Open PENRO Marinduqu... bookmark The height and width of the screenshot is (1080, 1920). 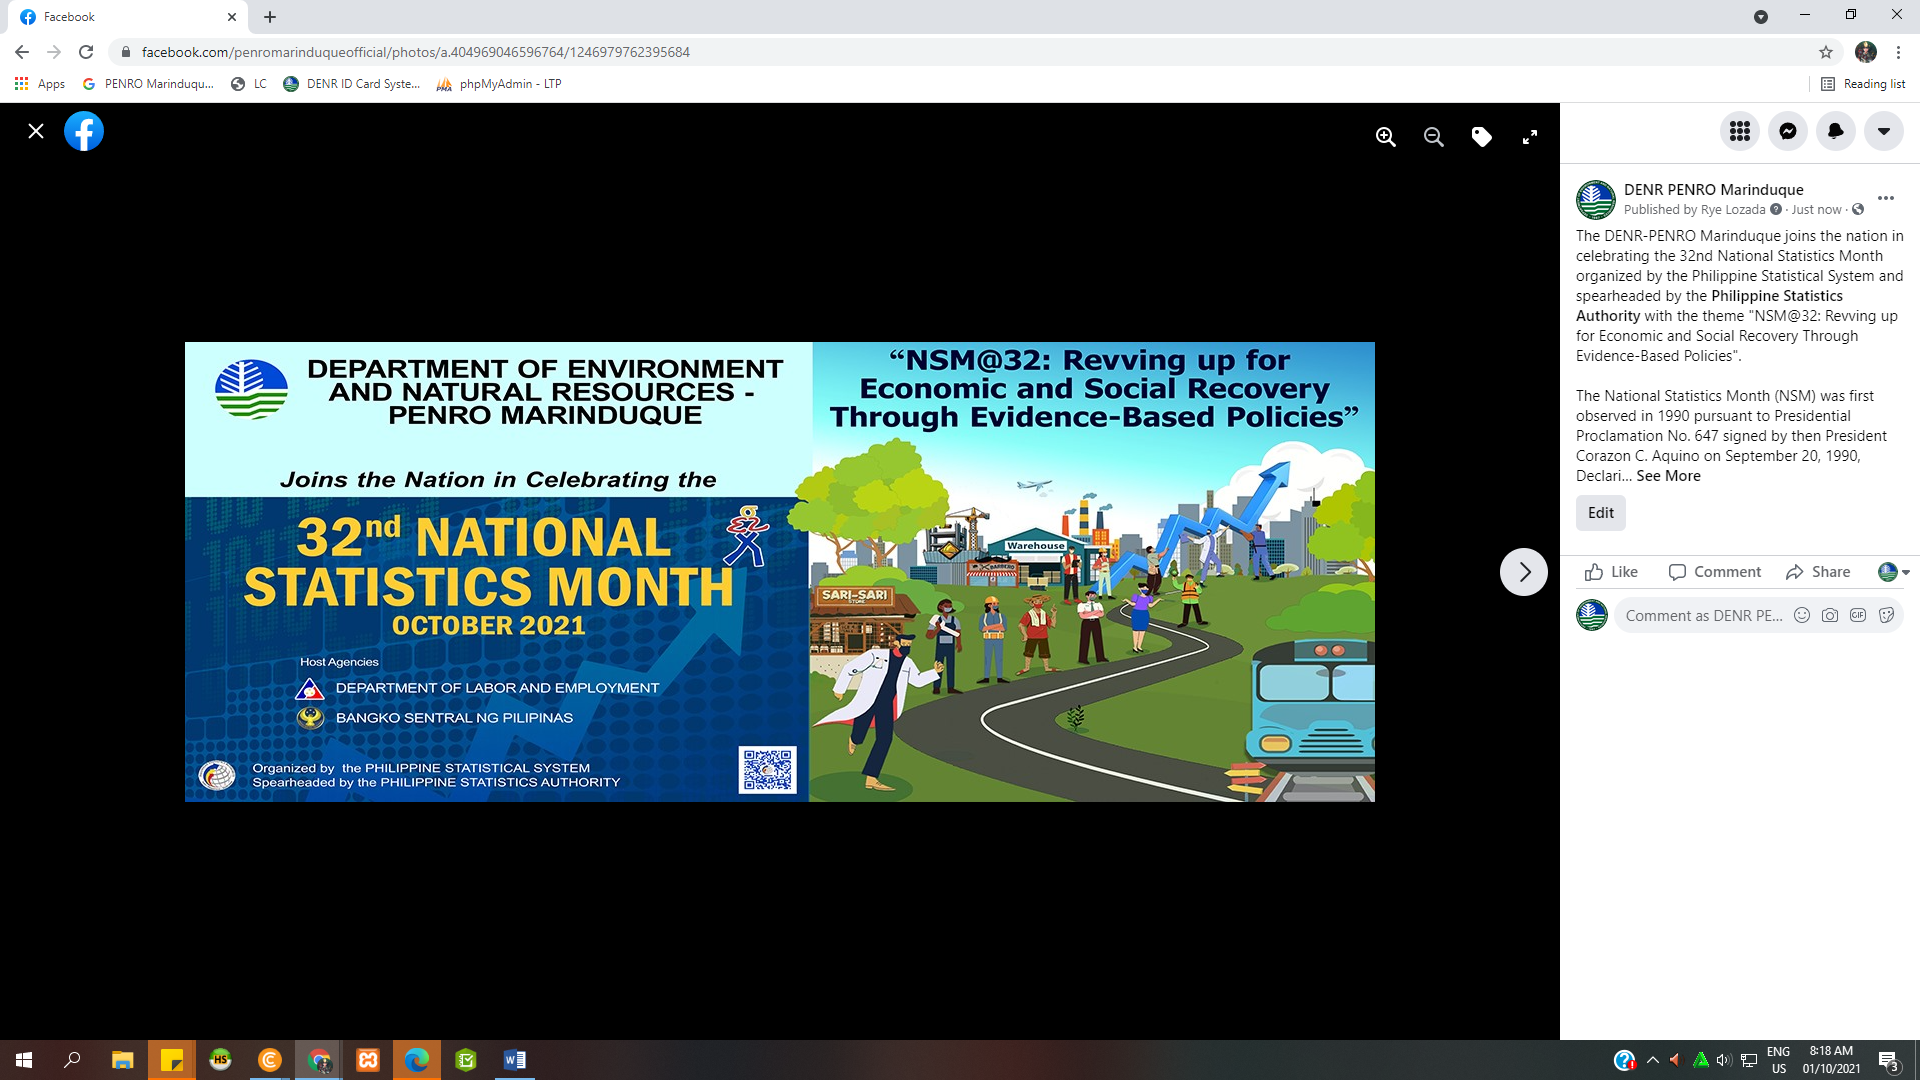click(x=148, y=84)
